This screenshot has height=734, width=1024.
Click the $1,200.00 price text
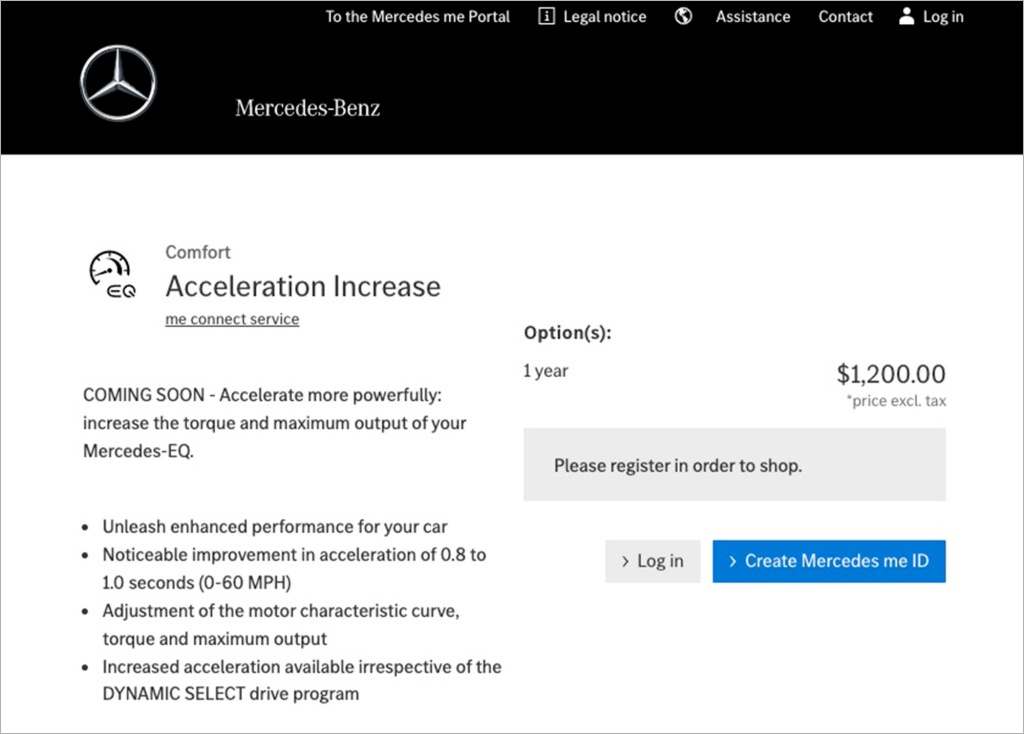tap(890, 374)
